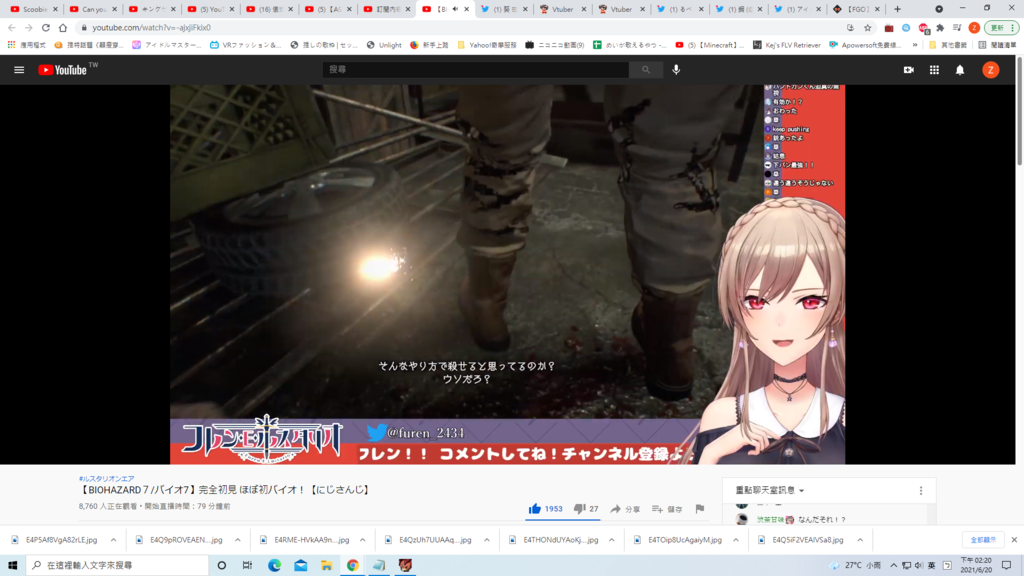Click the video player to pause
This screenshot has height=576, width=1024.
point(507,274)
